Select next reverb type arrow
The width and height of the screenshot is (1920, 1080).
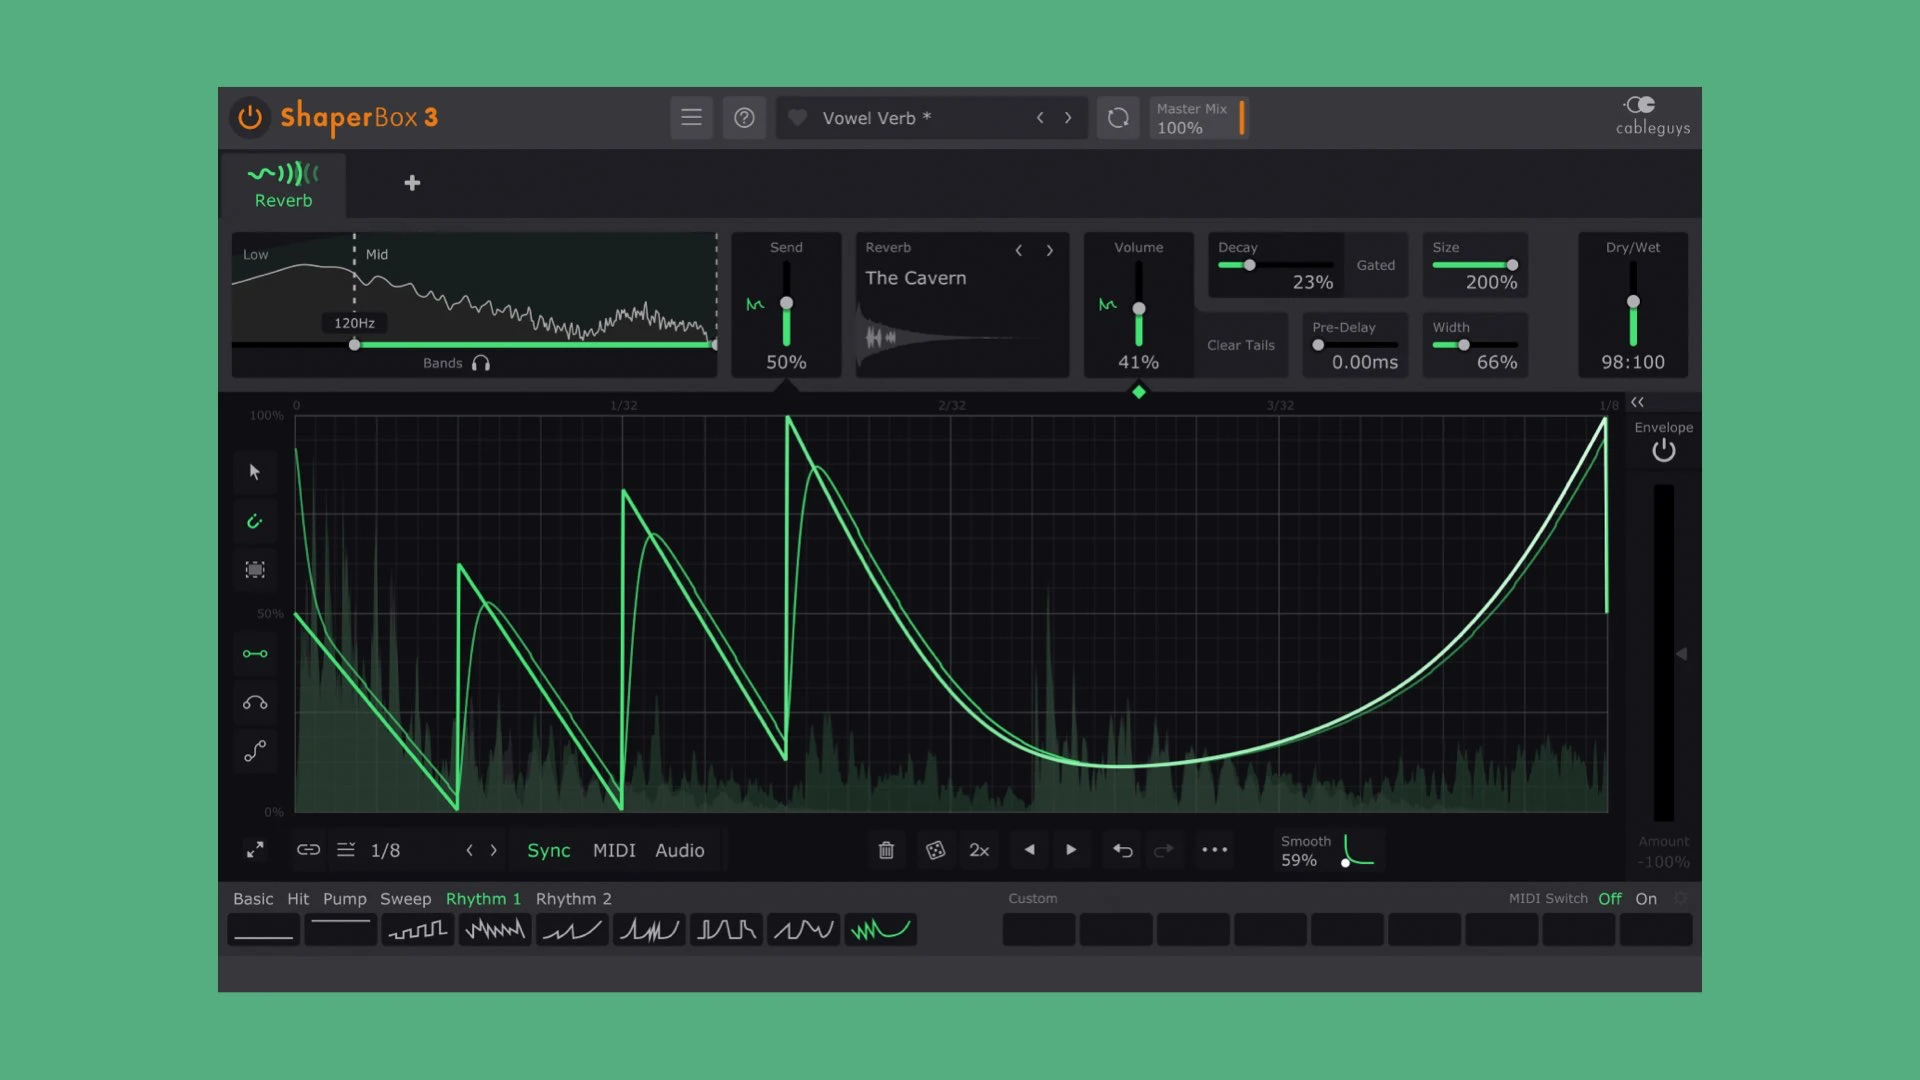point(1050,250)
